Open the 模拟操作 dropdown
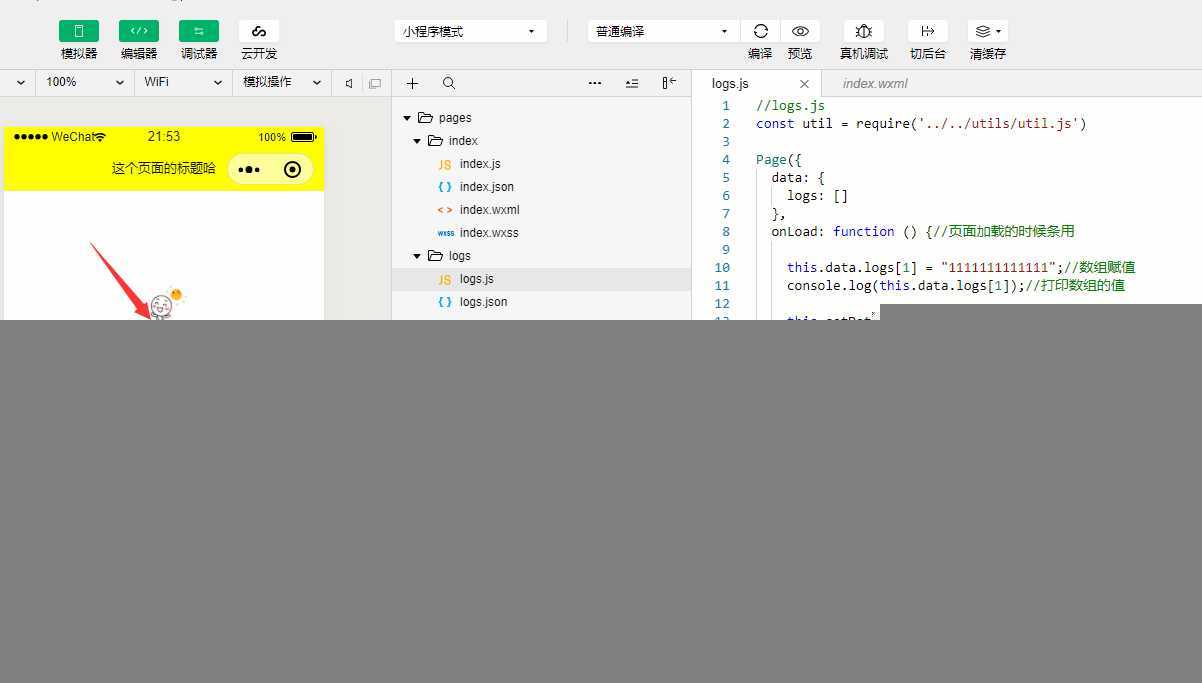This screenshot has width=1202, height=683. [282, 82]
